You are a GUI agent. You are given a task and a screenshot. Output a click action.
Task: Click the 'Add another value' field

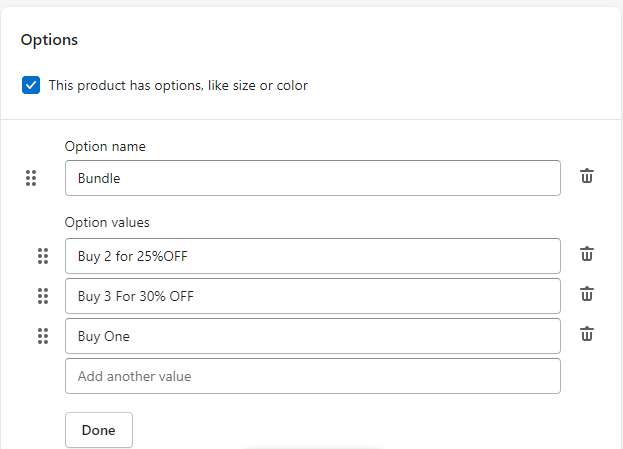coord(312,376)
